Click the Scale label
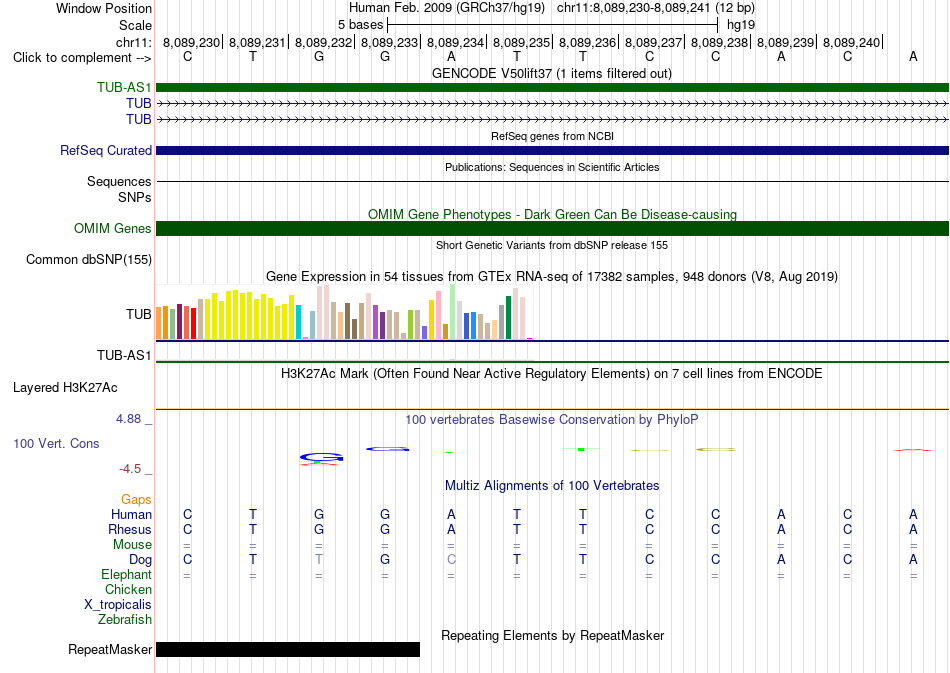 click(x=135, y=25)
